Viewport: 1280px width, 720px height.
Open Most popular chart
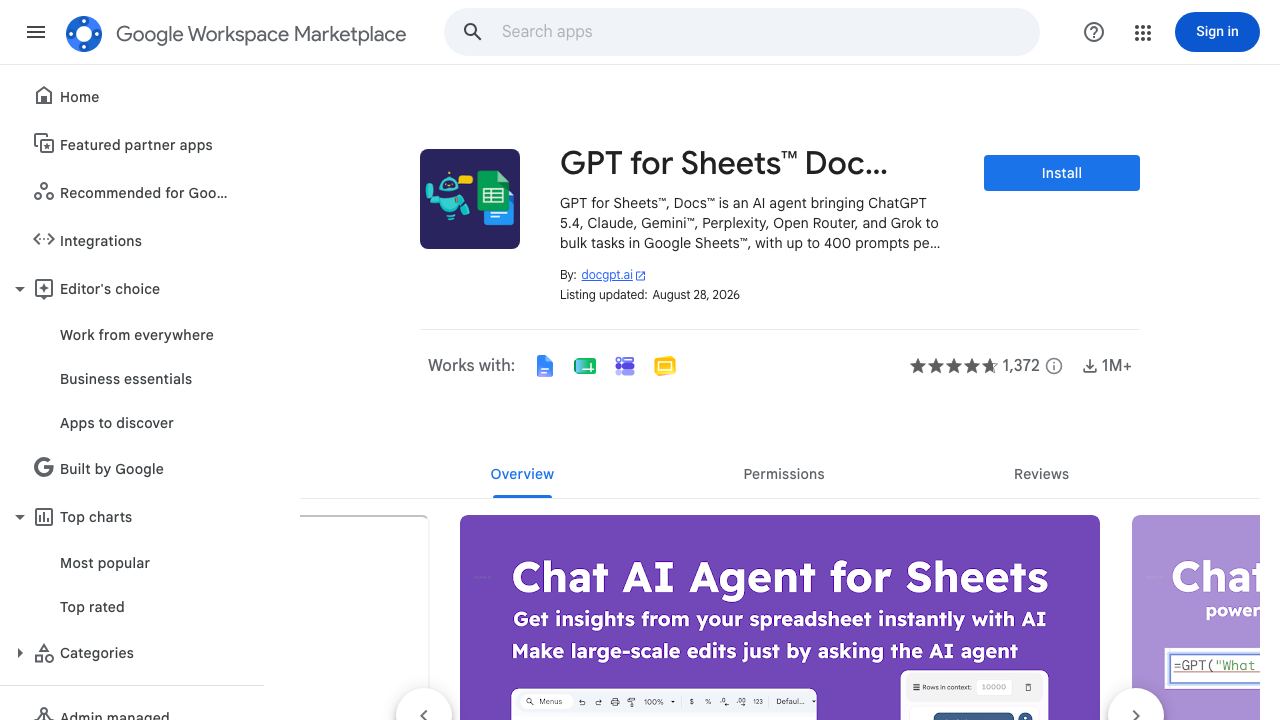click(x=105, y=563)
